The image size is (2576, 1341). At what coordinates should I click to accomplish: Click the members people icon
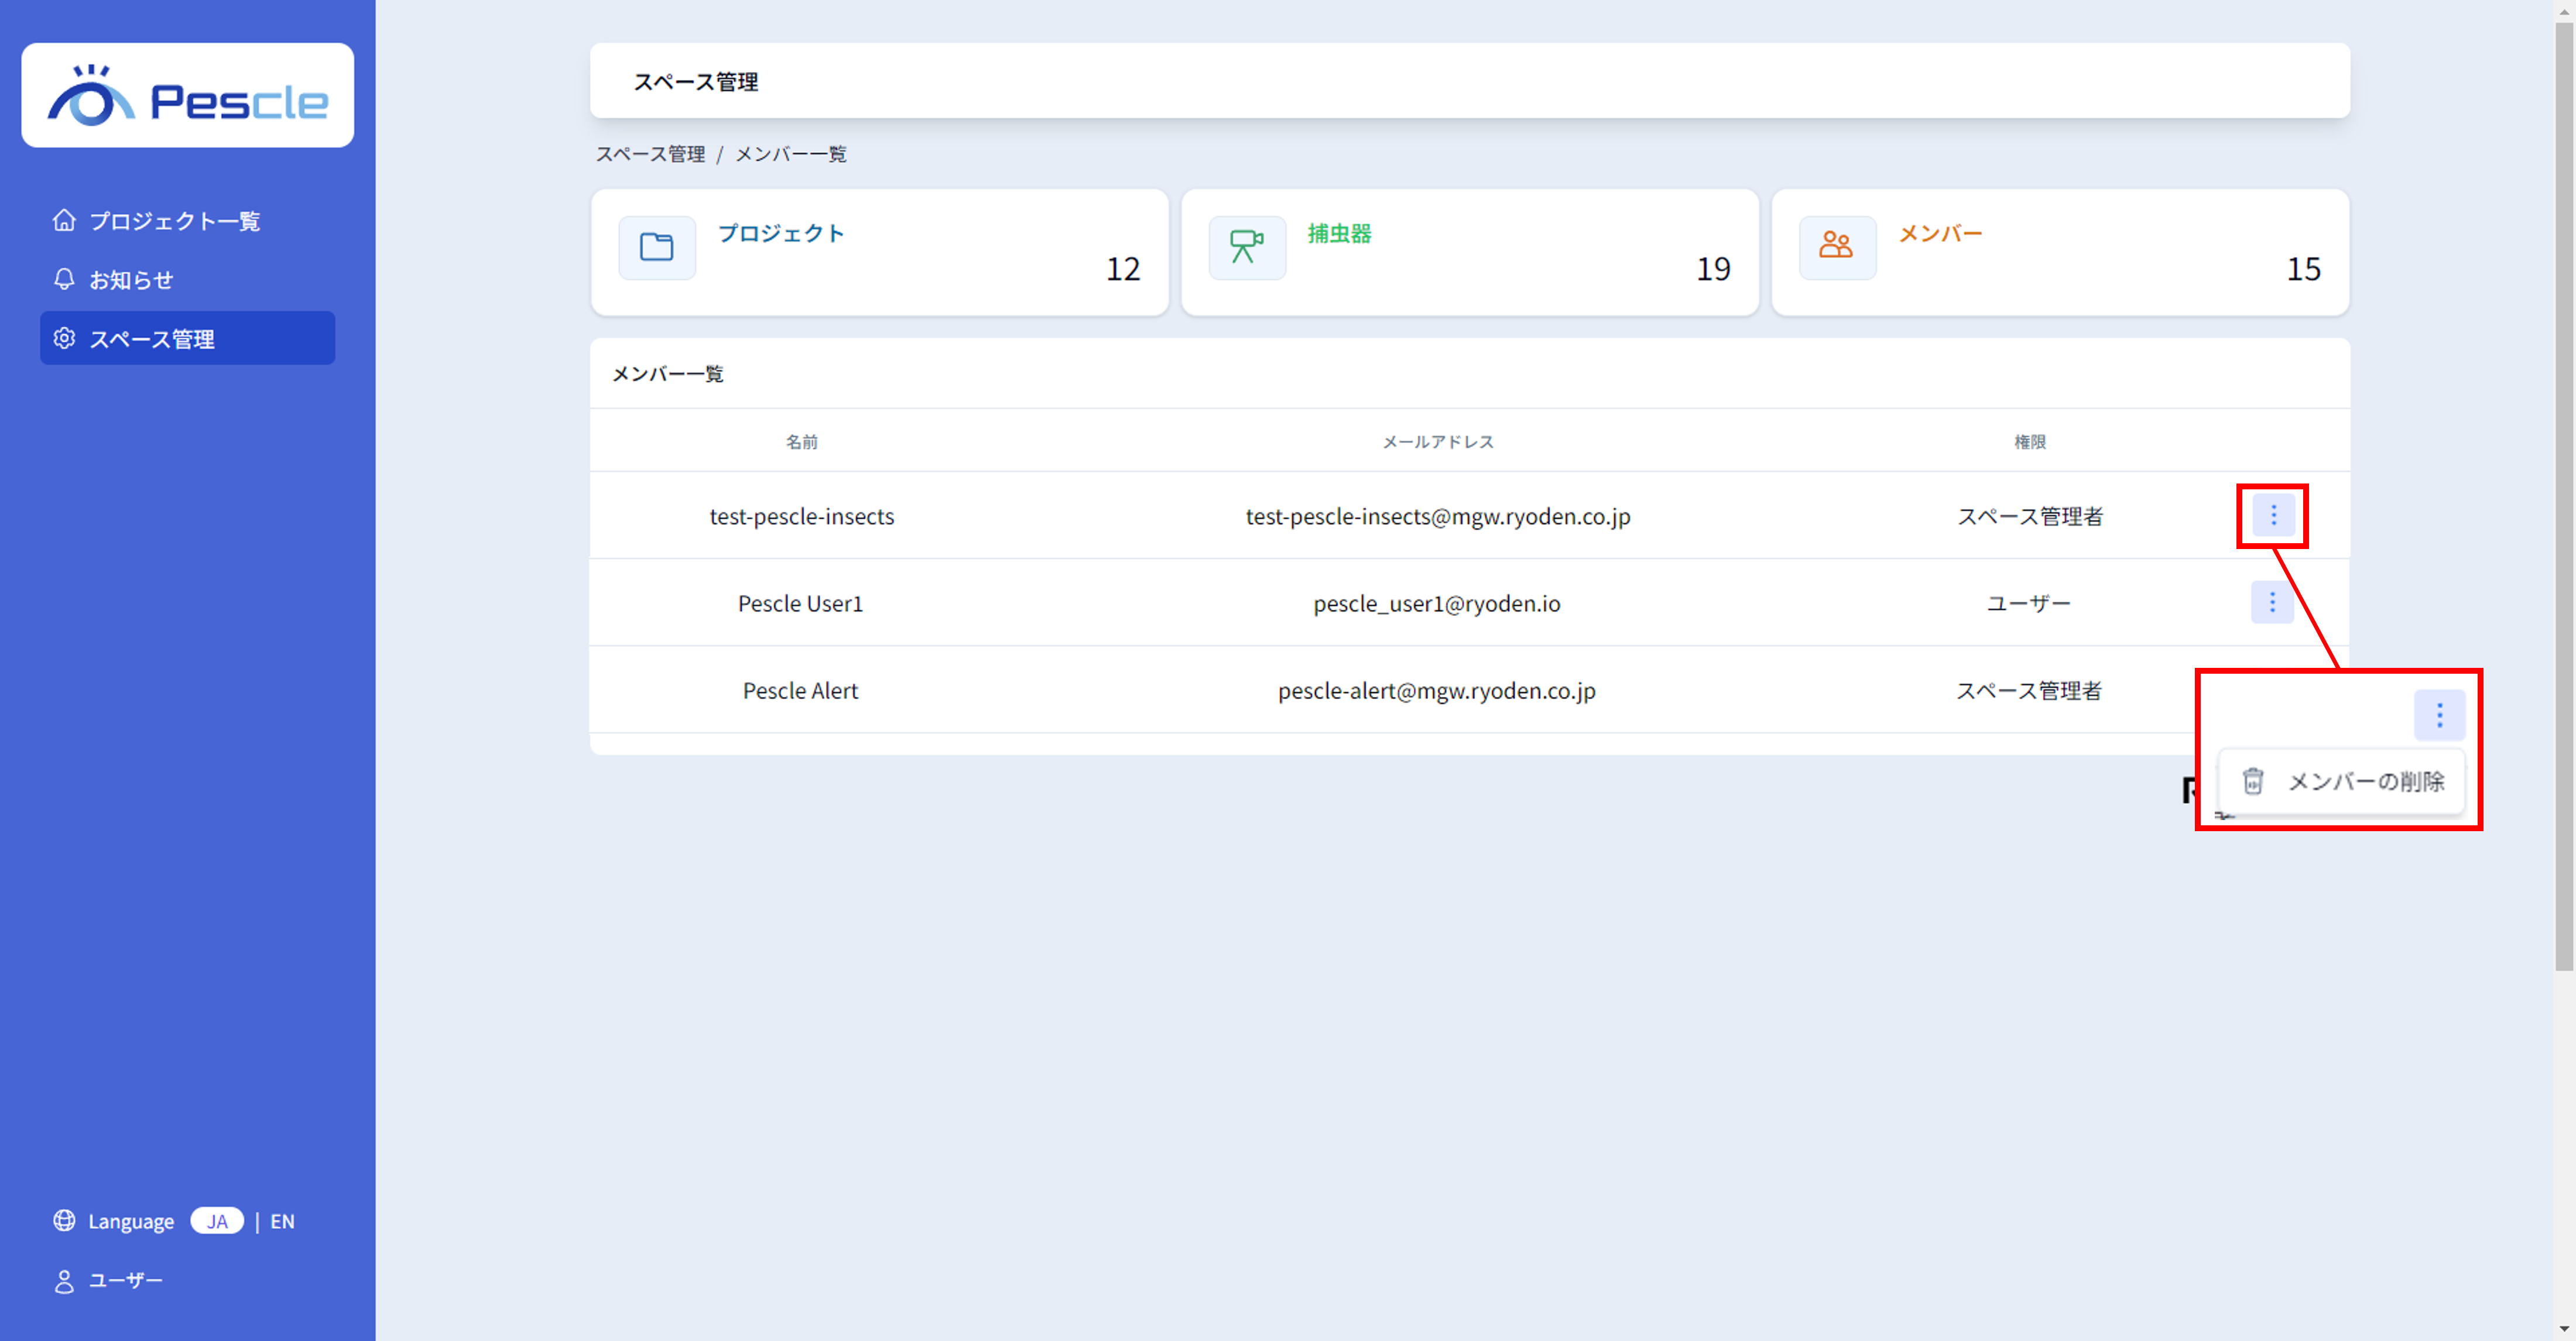coord(1836,245)
